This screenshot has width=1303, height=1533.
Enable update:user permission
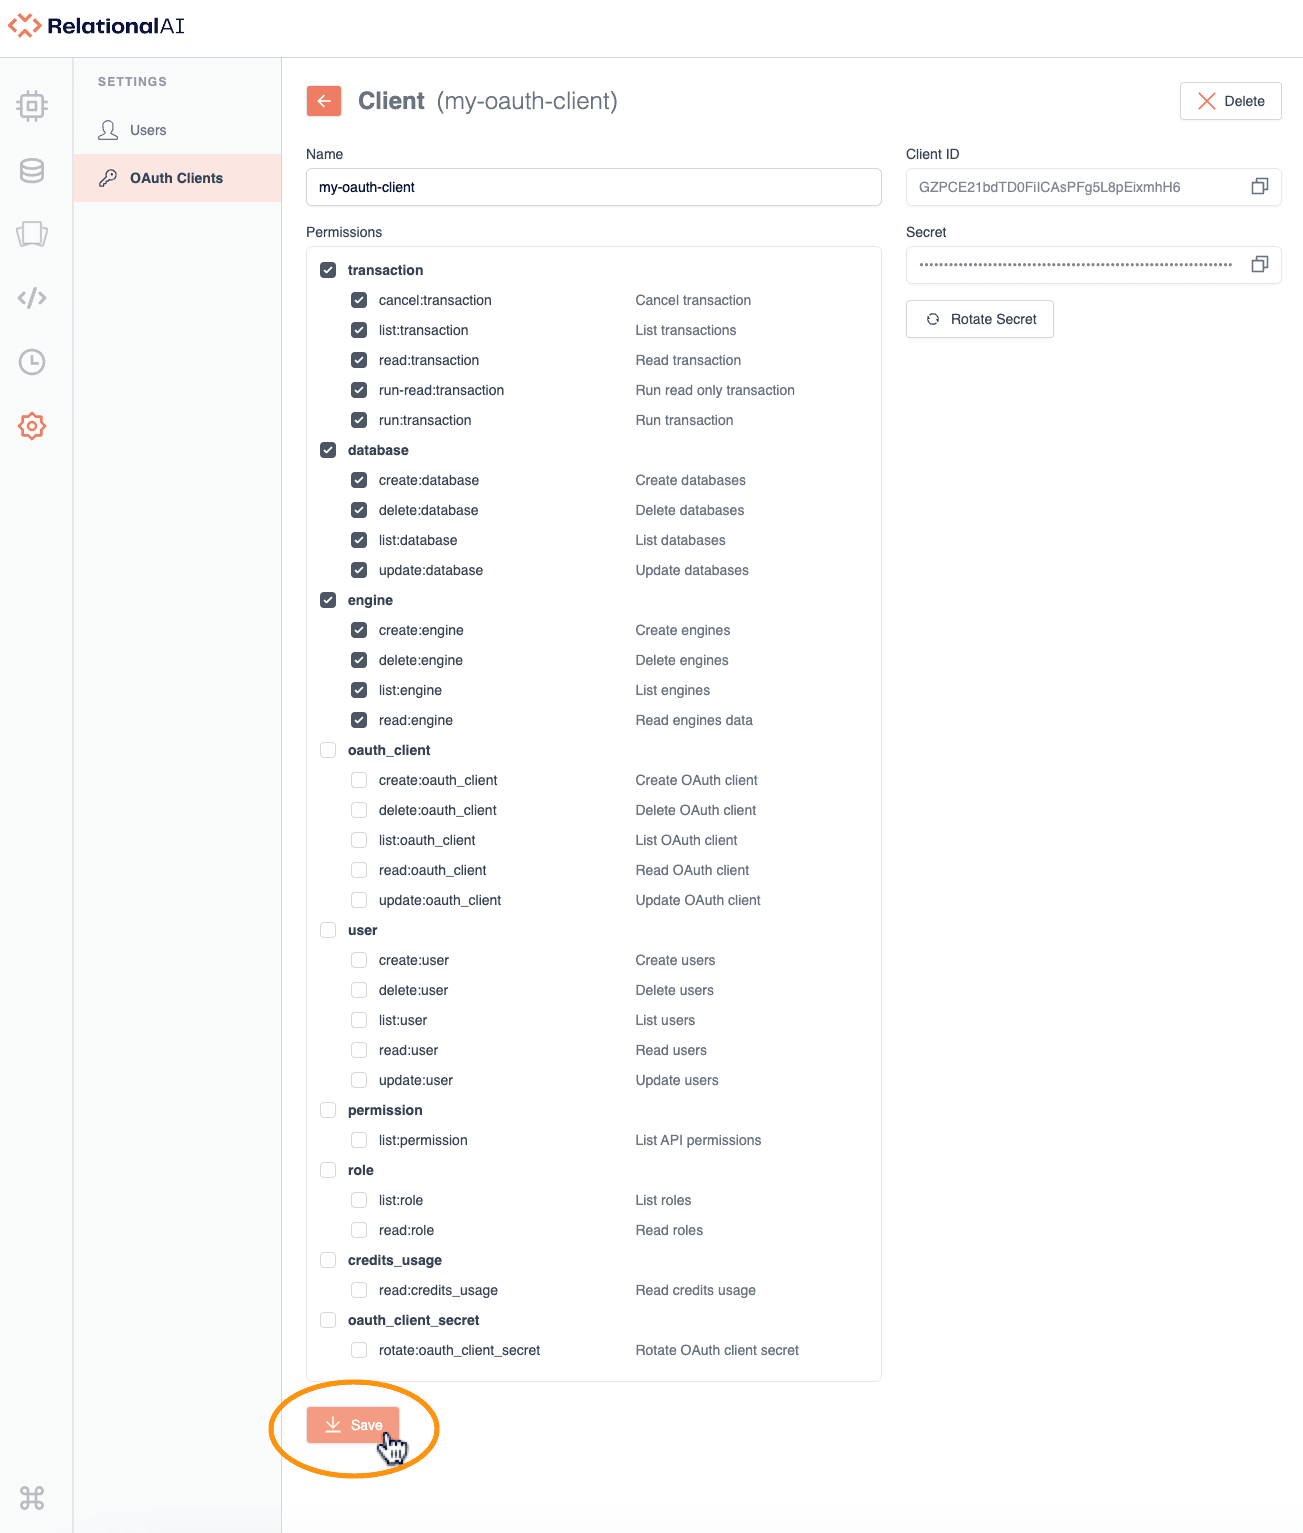coord(359,1080)
